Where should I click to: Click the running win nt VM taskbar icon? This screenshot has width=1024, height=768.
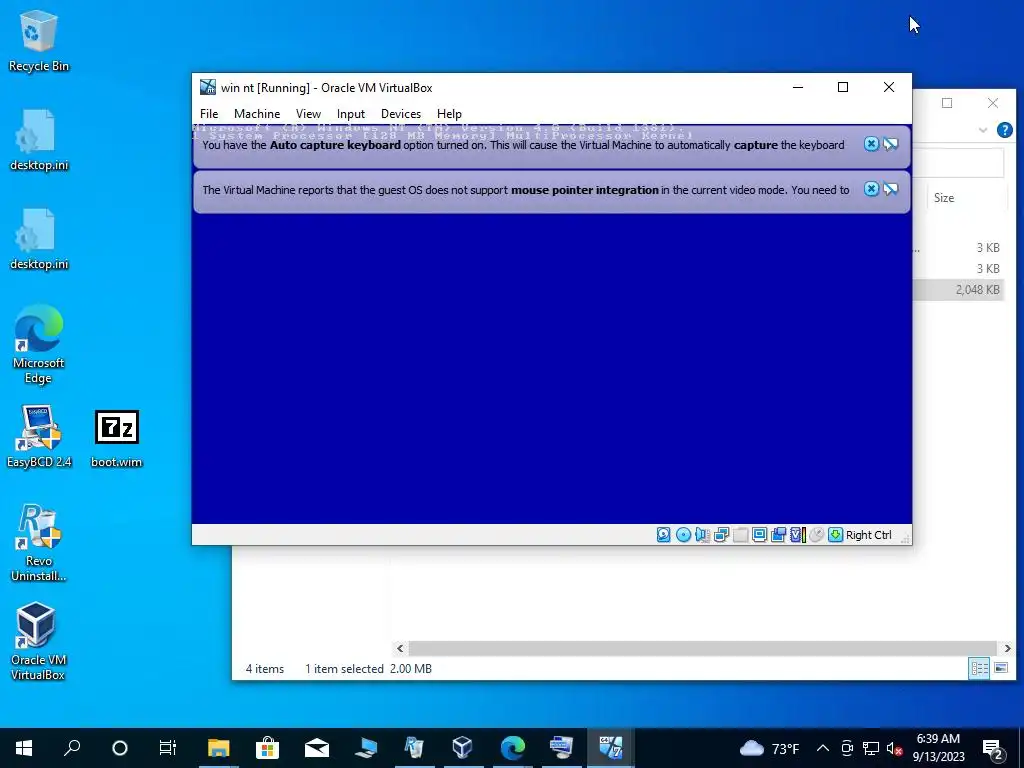click(610, 748)
